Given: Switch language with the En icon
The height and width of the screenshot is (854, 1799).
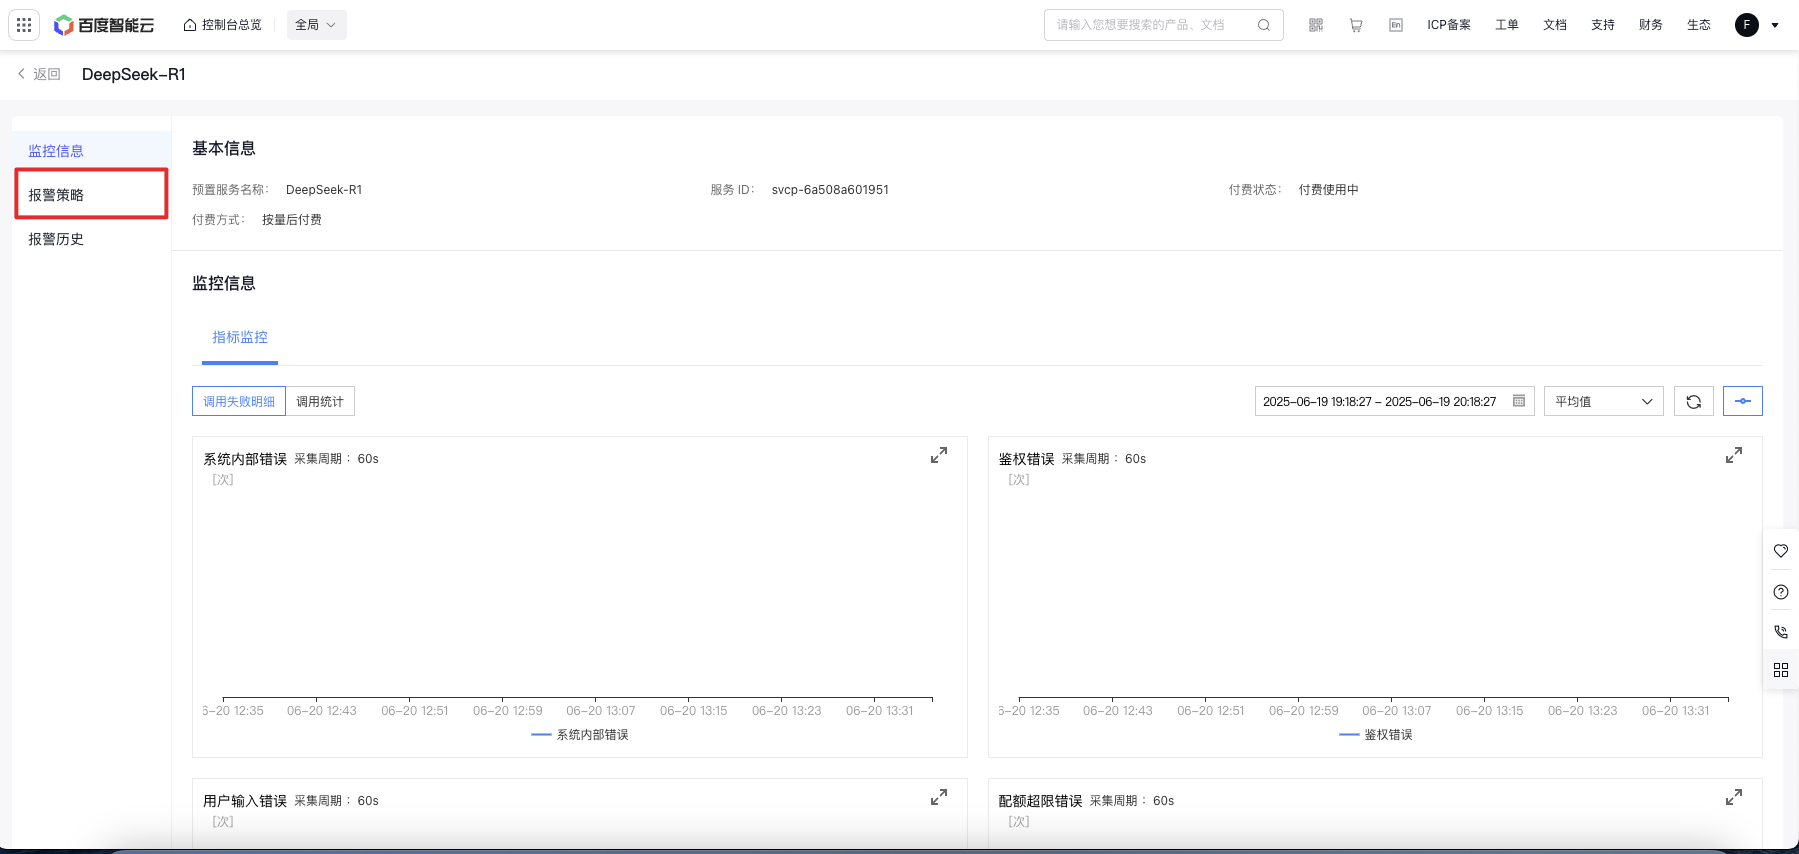Looking at the screenshot, I should 1396,25.
